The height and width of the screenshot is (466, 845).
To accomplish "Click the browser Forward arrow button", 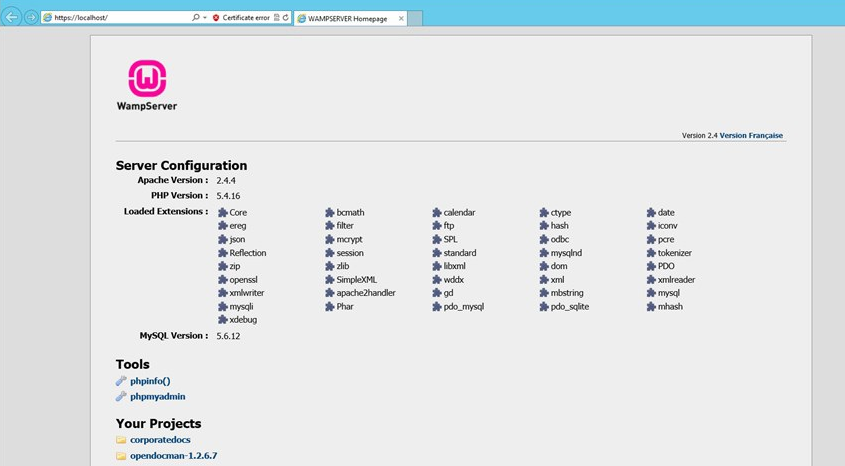I will tap(31, 18).
